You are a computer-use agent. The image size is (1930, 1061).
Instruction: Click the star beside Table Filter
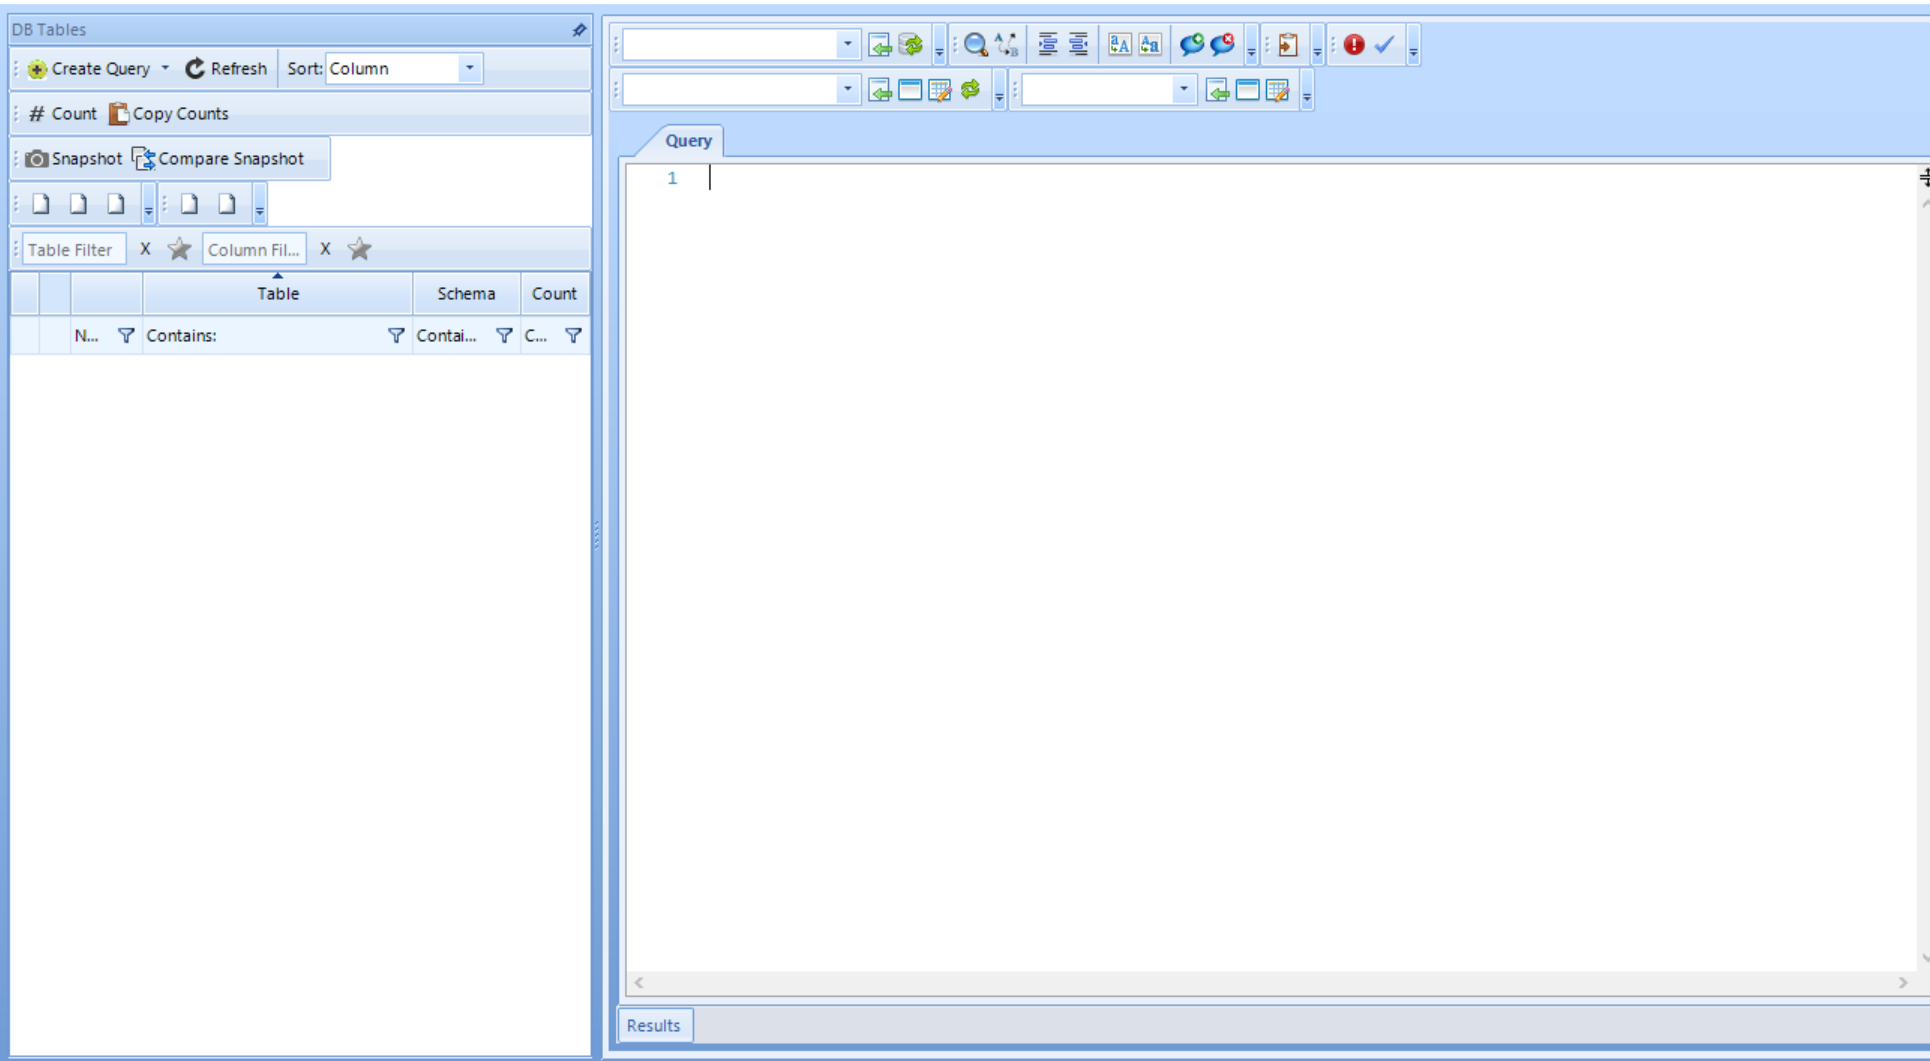tap(179, 249)
